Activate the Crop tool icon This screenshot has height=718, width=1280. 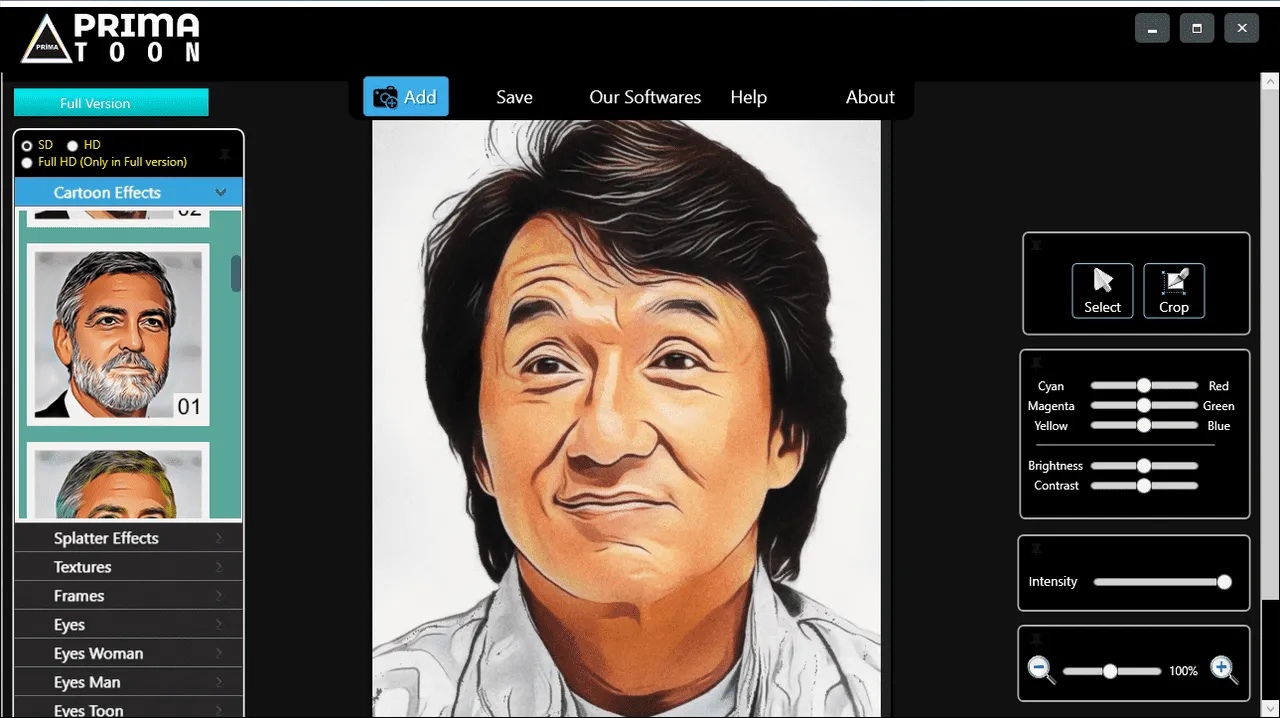click(1174, 281)
